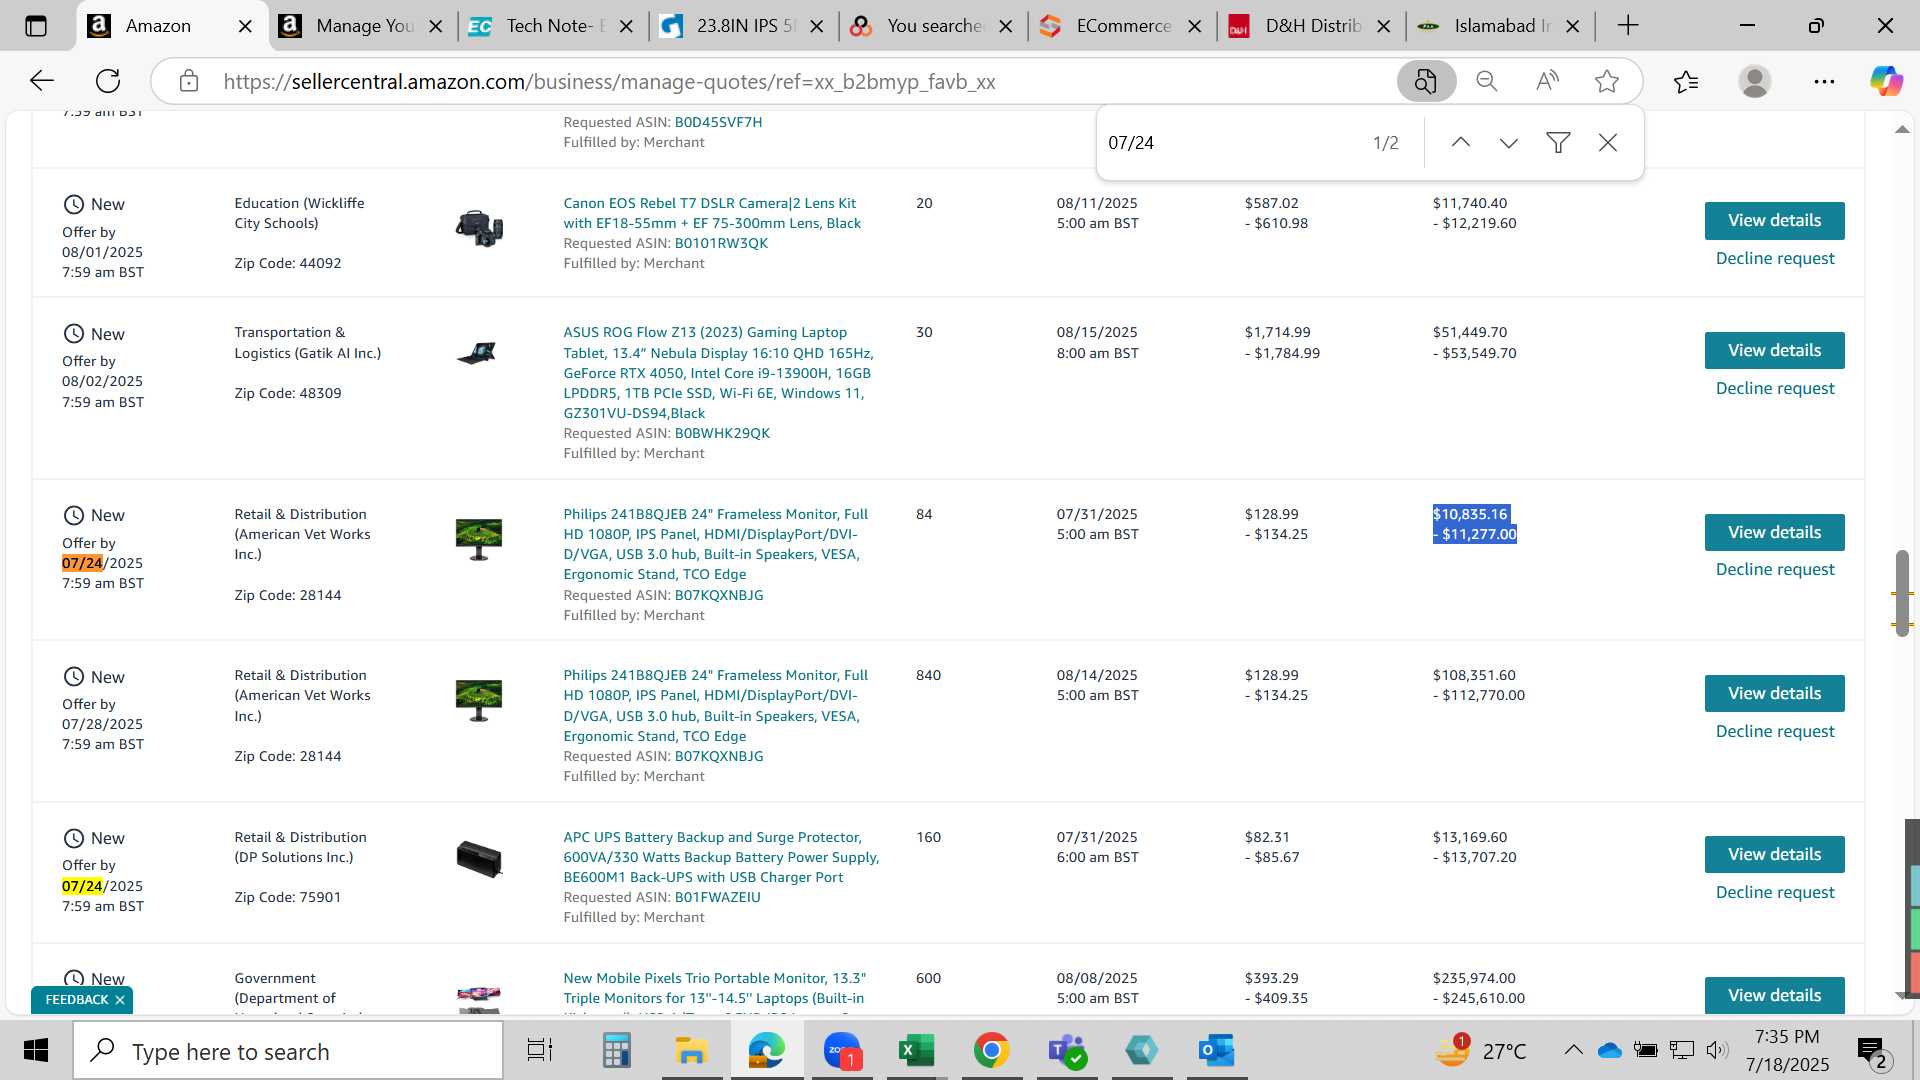Image resolution: width=1920 pixels, height=1080 pixels.
Task: View details for ASUS ROG Flow quote
Action: click(1774, 351)
